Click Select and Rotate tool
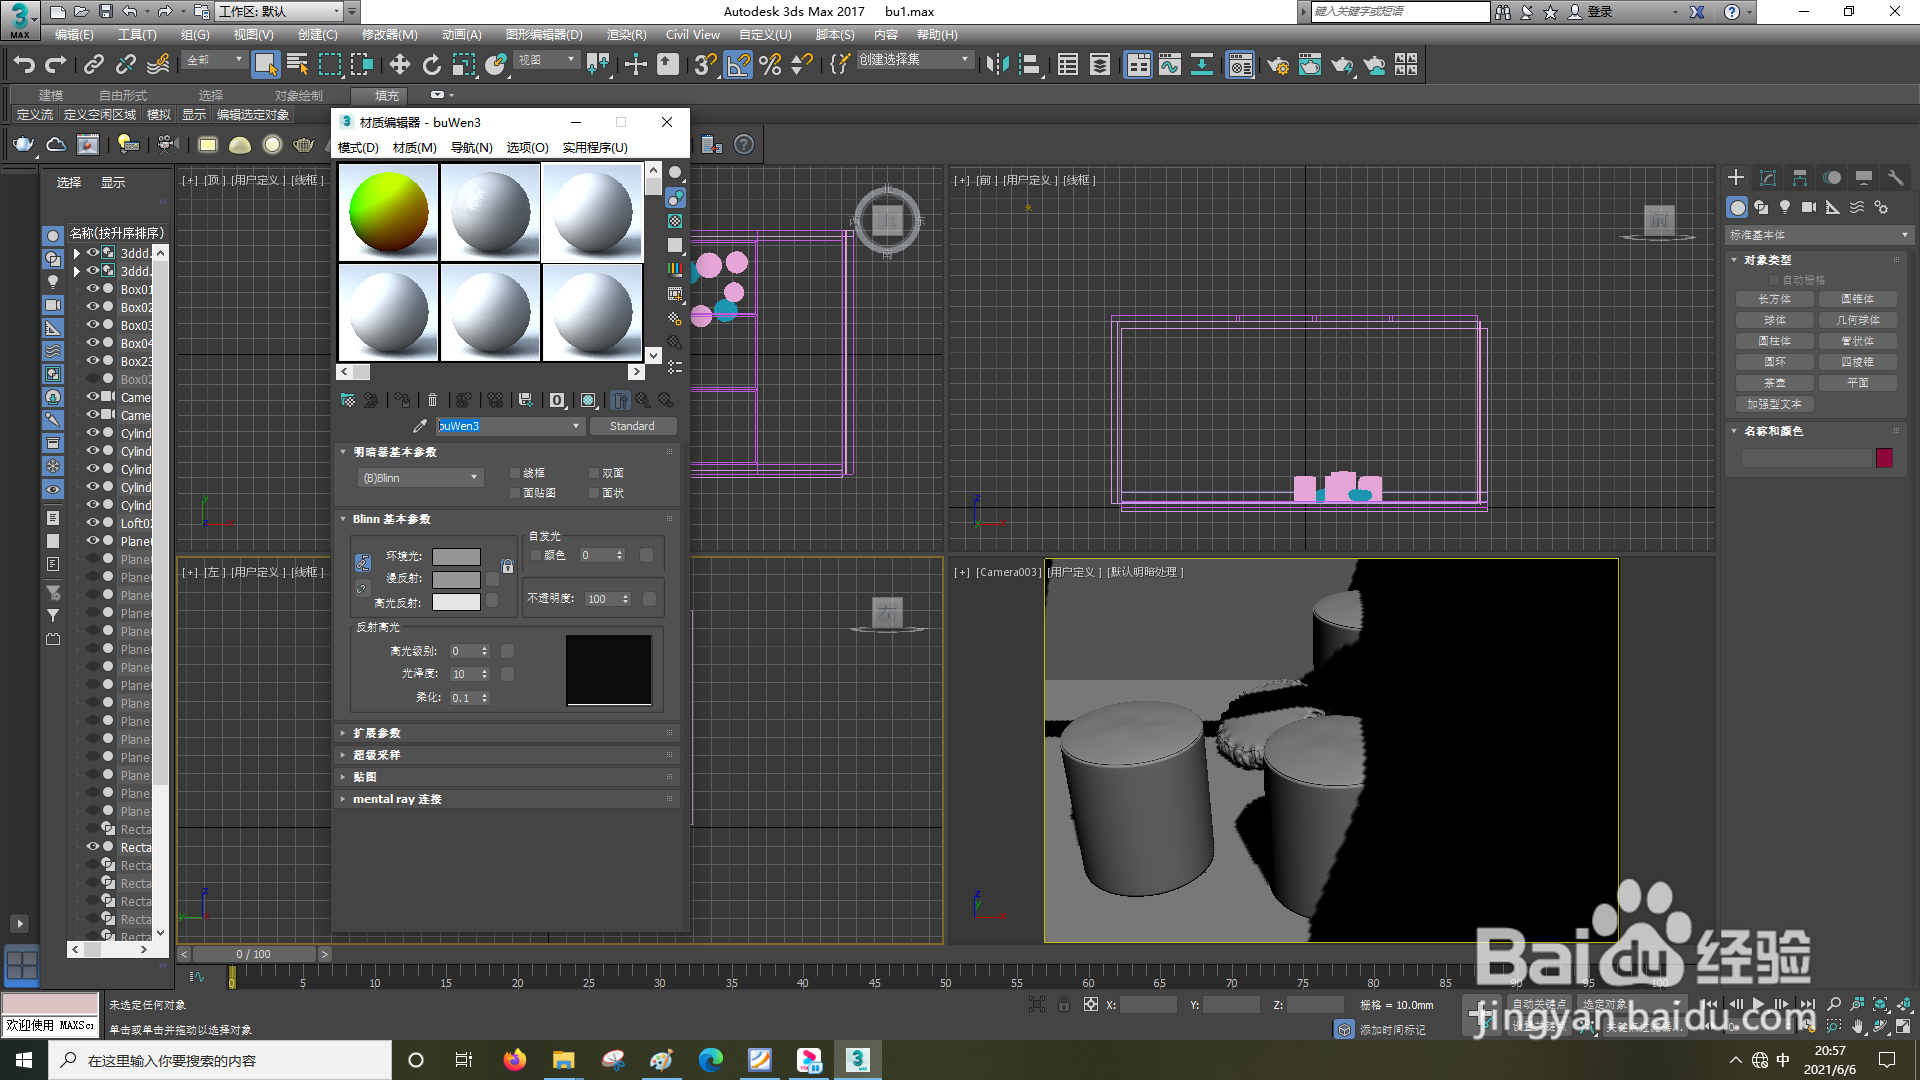Screen dimensions: 1920x1082 (431, 66)
